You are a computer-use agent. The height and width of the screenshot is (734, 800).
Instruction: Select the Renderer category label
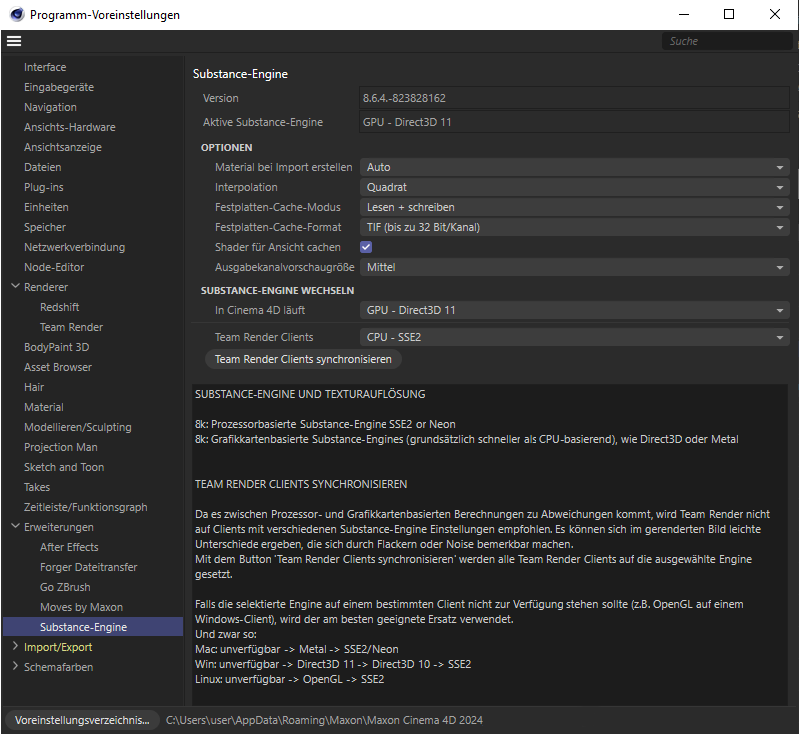[x=46, y=287]
